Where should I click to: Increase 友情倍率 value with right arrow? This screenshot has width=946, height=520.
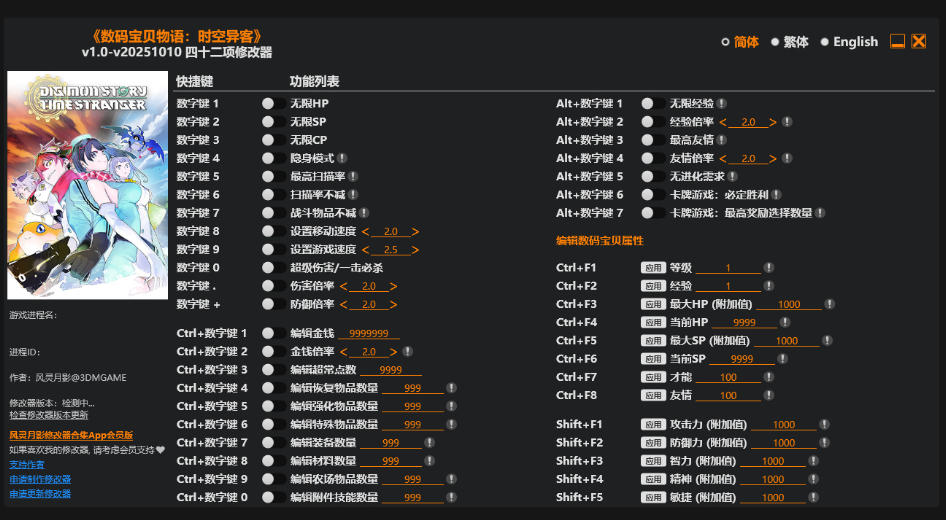(x=773, y=158)
